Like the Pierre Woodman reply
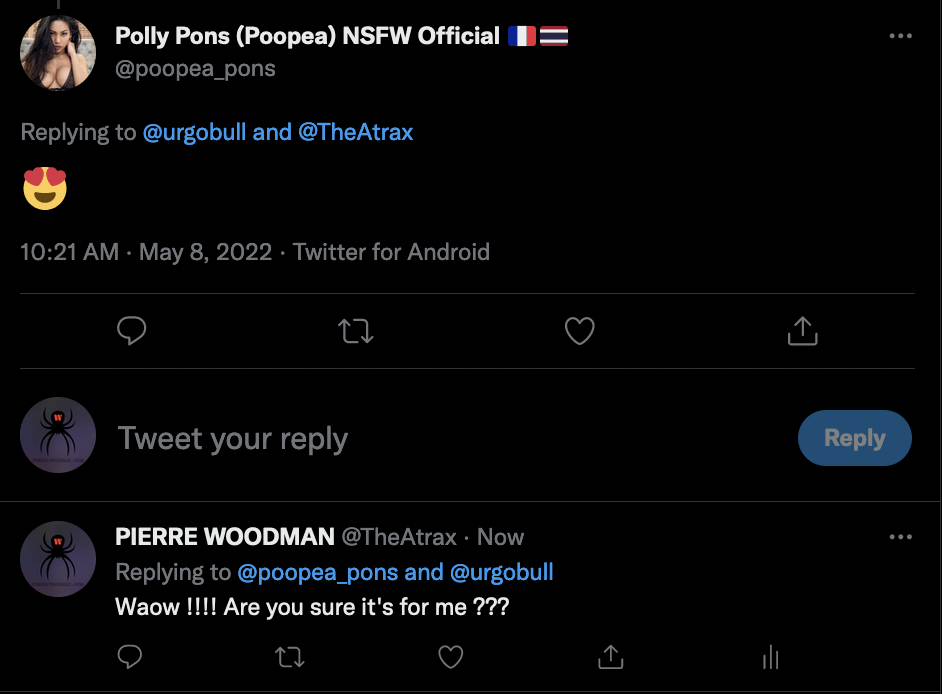The height and width of the screenshot is (694, 942). 451,657
